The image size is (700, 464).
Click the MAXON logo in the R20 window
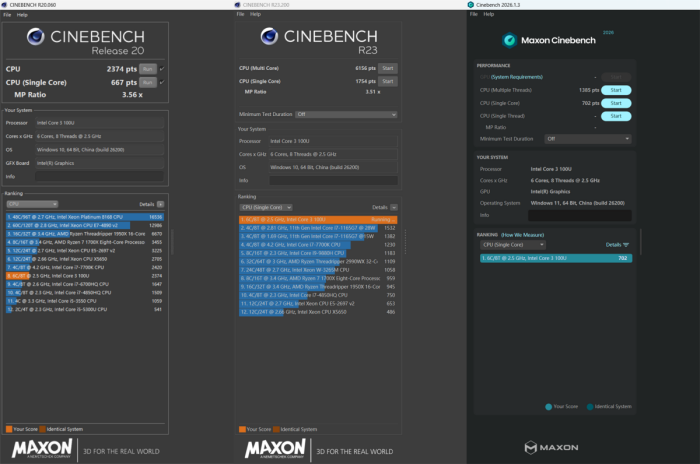pos(42,448)
